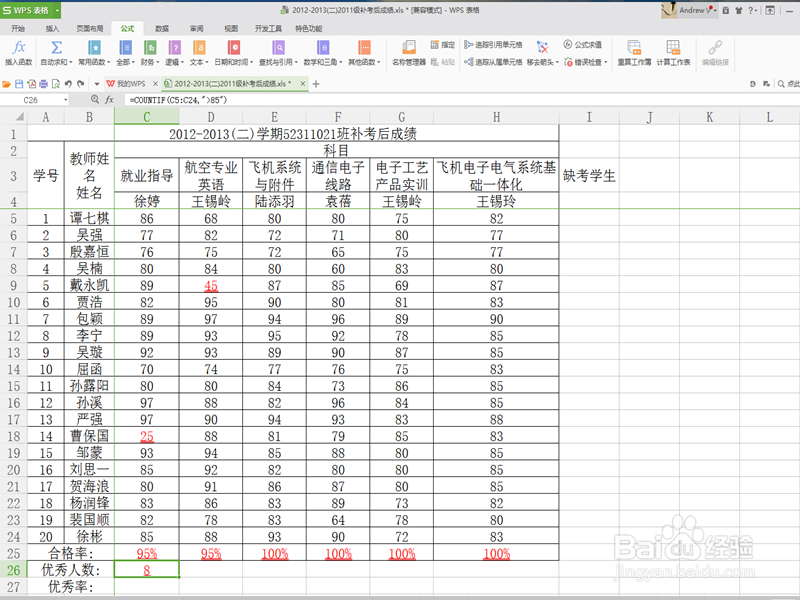
Task: Click Trace Precedents (追踪引用单元格)
Action: tap(493, 45)
